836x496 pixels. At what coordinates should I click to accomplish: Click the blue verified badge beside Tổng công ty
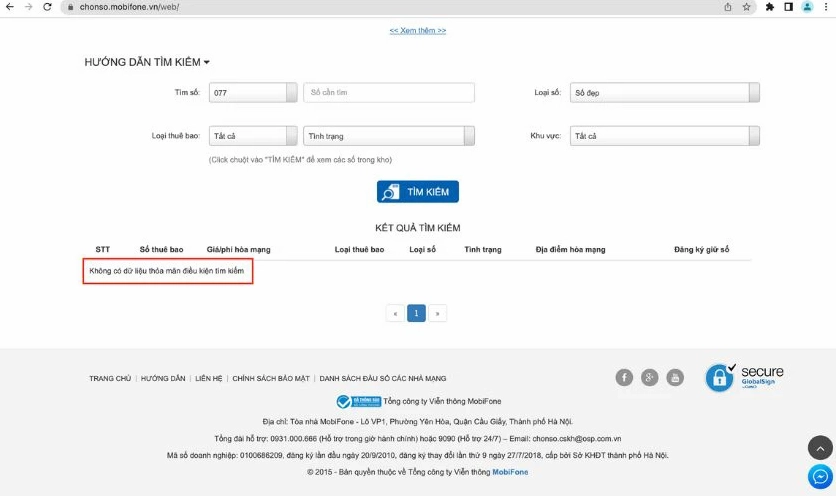click(x=358, y=401)
